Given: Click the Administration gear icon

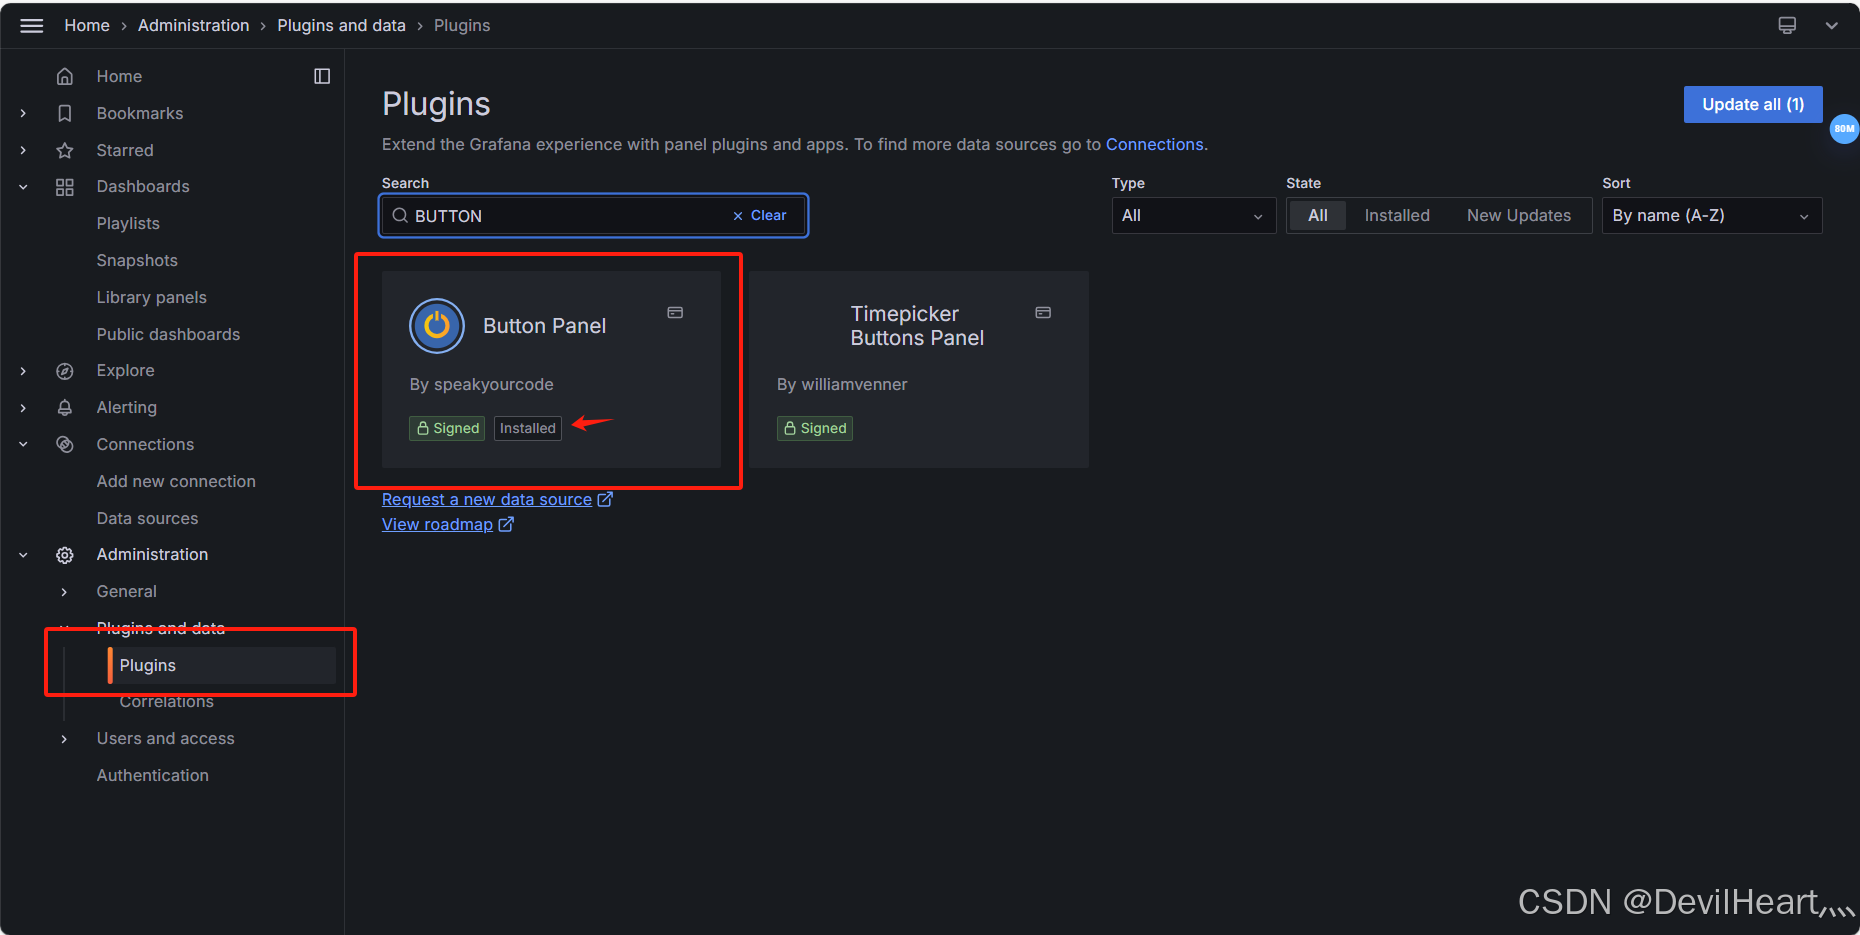Looking at the screenshot, I should pos(65,555).
